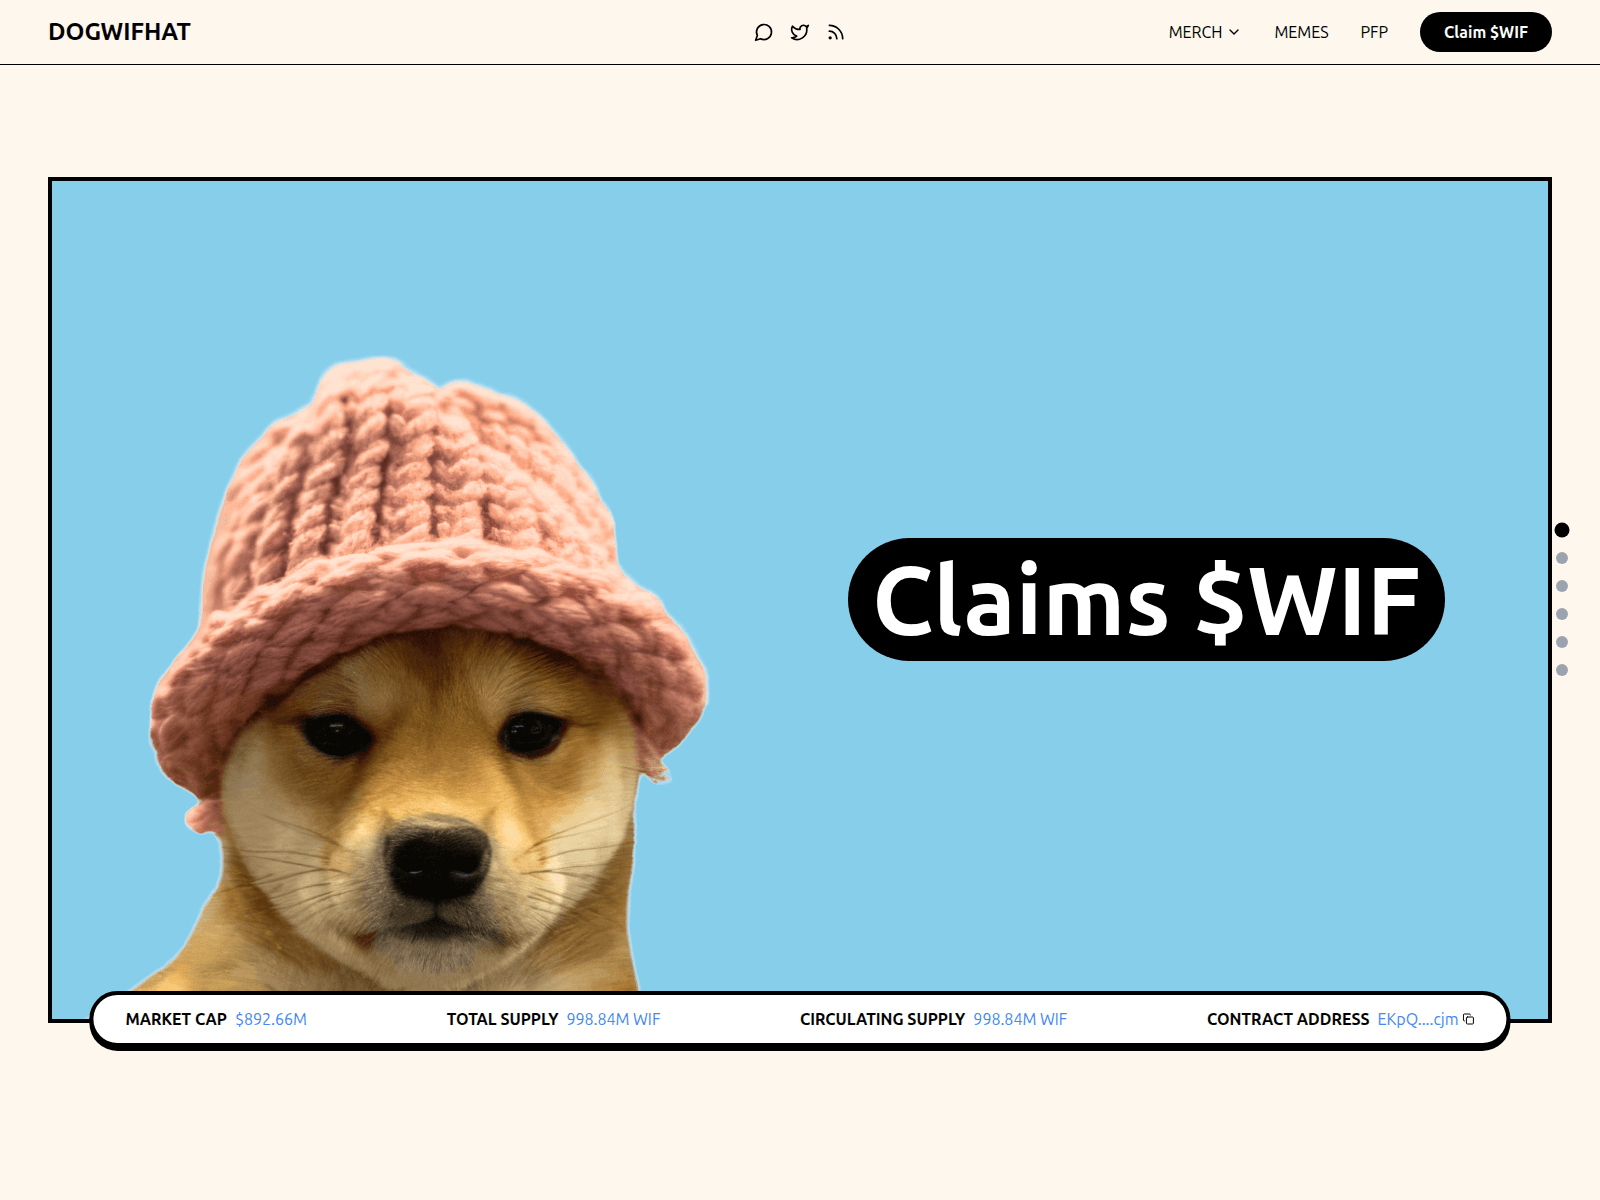Expand the MERCH dropdown menu

(x=1196, y=32)
